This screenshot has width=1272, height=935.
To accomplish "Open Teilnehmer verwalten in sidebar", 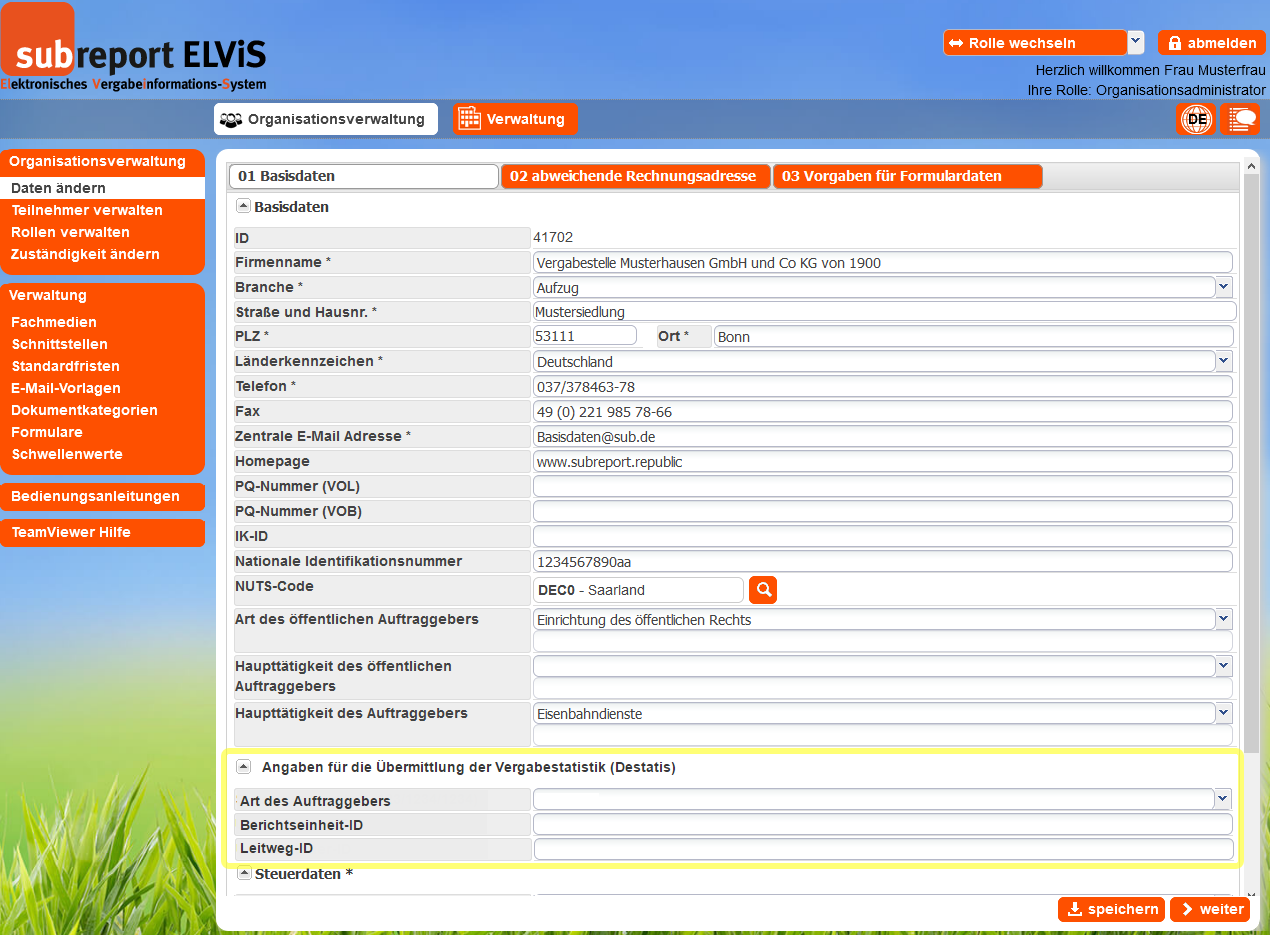I will [x=87, y=210].
